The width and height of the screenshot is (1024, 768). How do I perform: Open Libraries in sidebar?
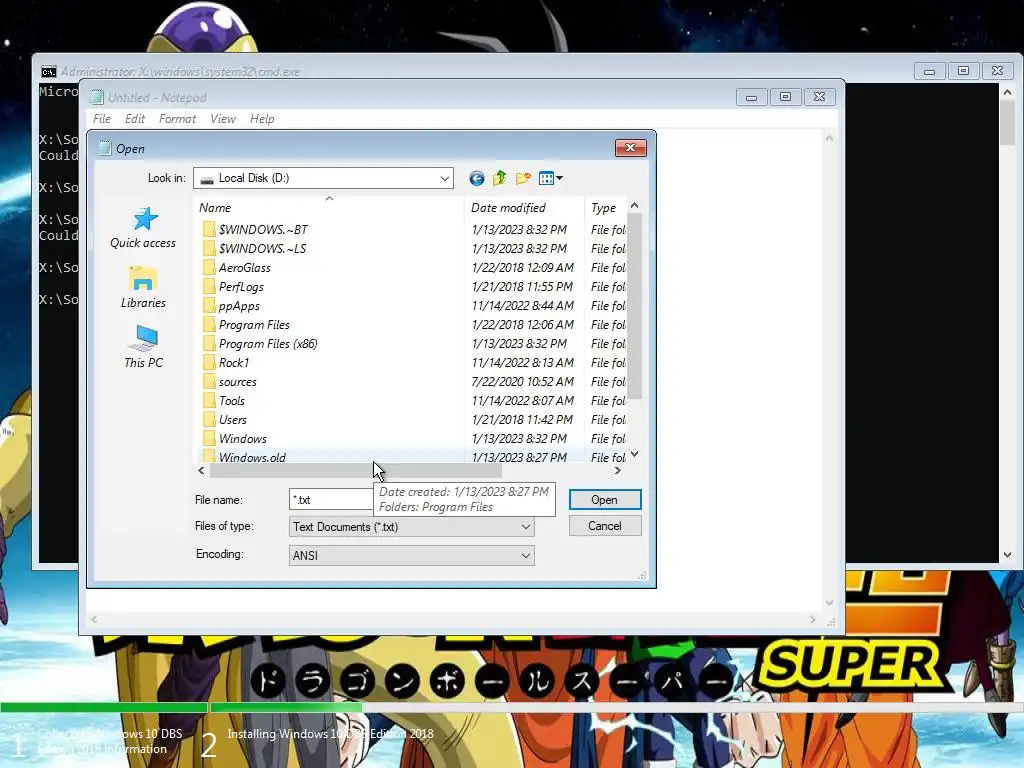coord(143,287)
